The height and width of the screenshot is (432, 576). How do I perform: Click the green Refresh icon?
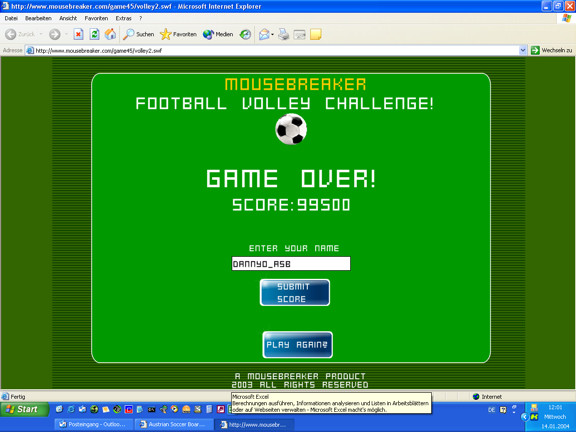(x=94, y=35)
